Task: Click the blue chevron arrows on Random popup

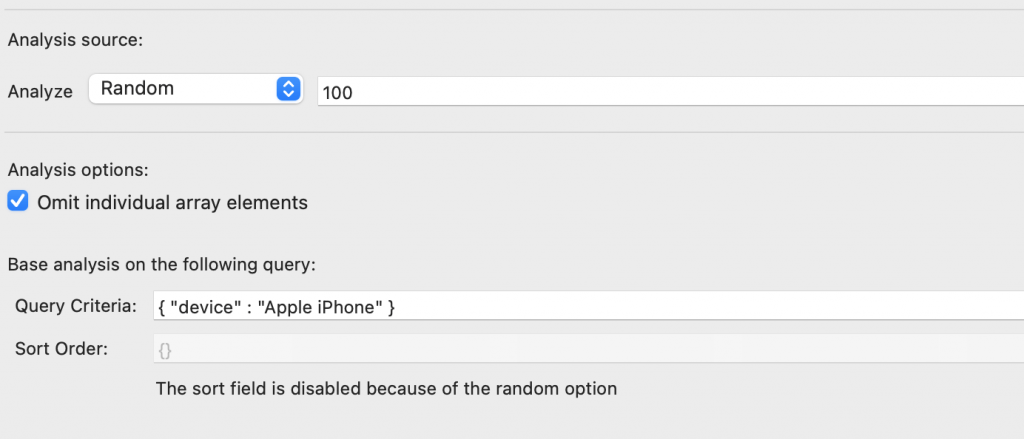Action: (288, 89)
